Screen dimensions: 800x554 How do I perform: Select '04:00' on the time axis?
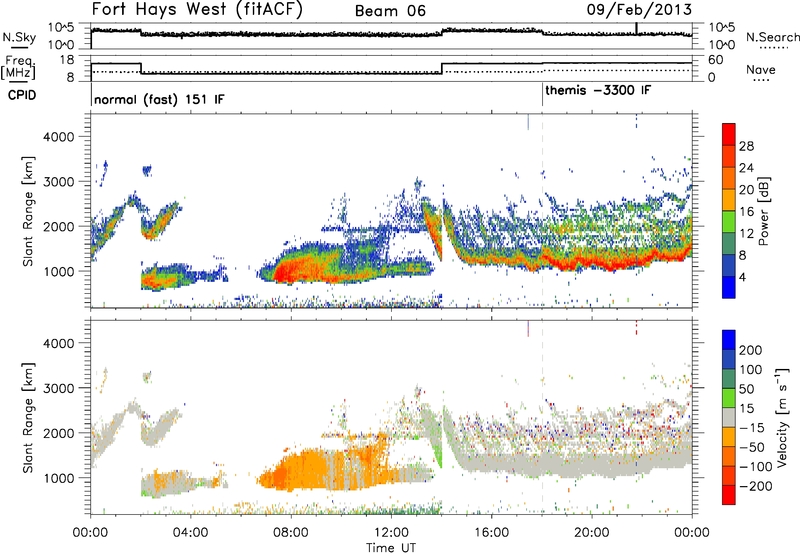191,533
